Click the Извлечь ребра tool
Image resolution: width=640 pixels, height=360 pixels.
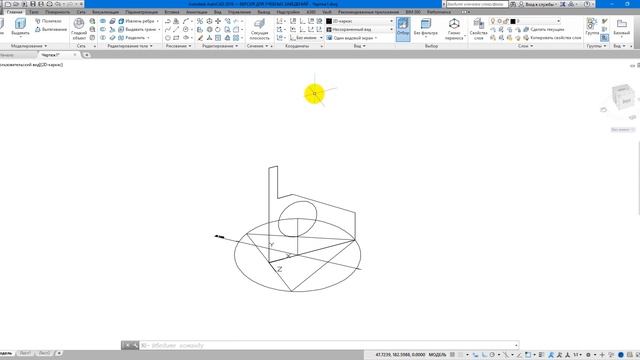[138, 21]
